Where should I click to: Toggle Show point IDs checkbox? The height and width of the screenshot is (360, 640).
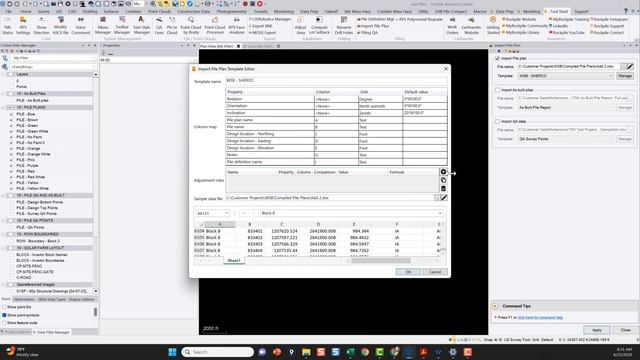coord(4,307)
